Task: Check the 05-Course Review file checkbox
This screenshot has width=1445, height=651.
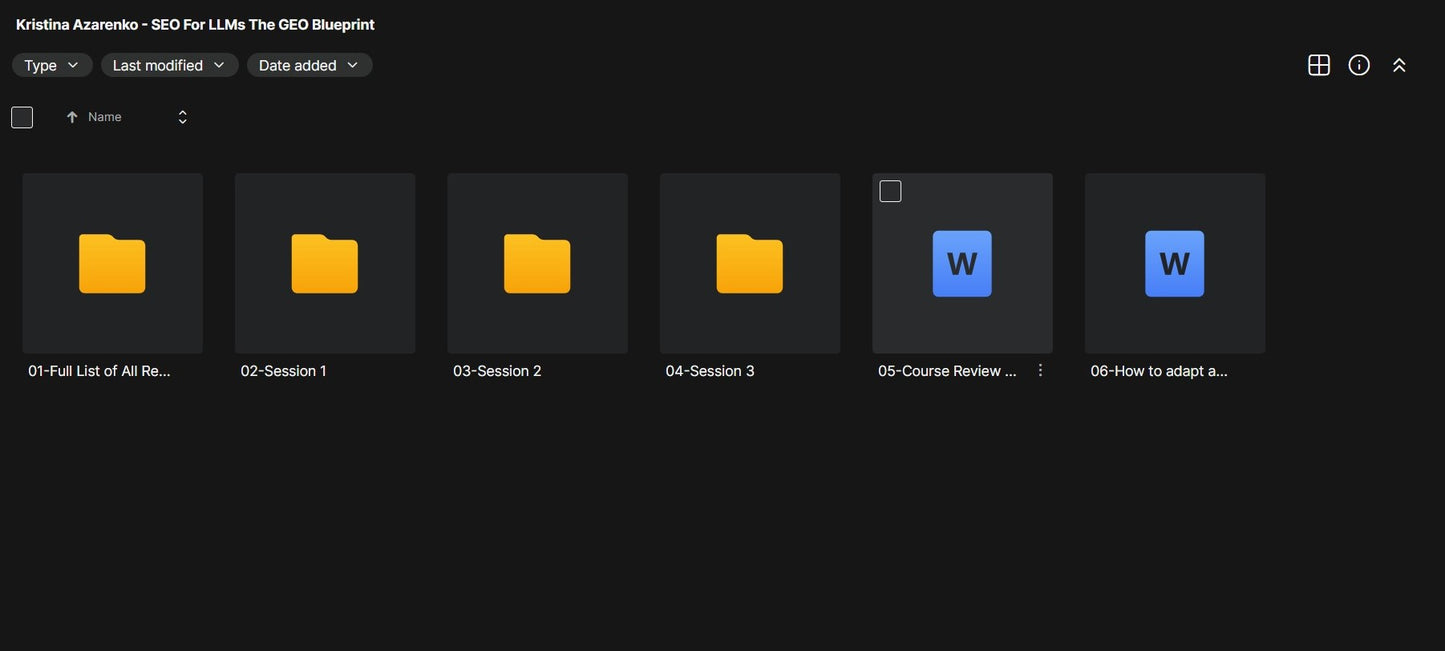Action: point(890,191)
